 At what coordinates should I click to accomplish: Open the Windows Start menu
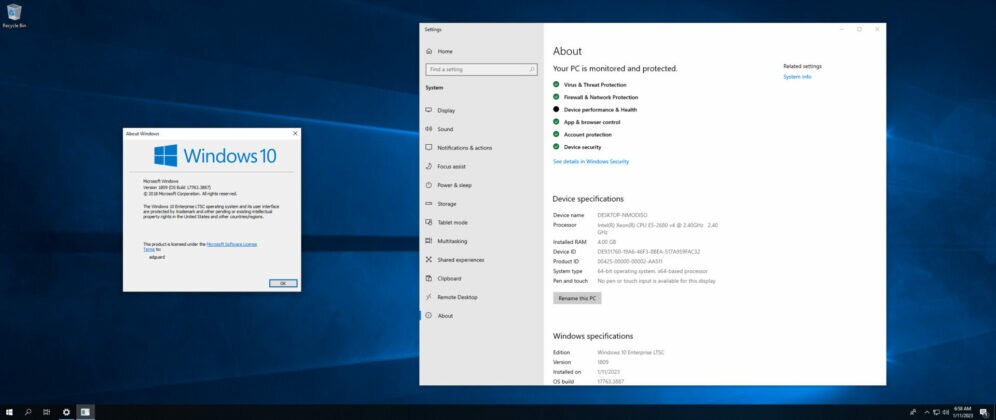tap(9, 412)
